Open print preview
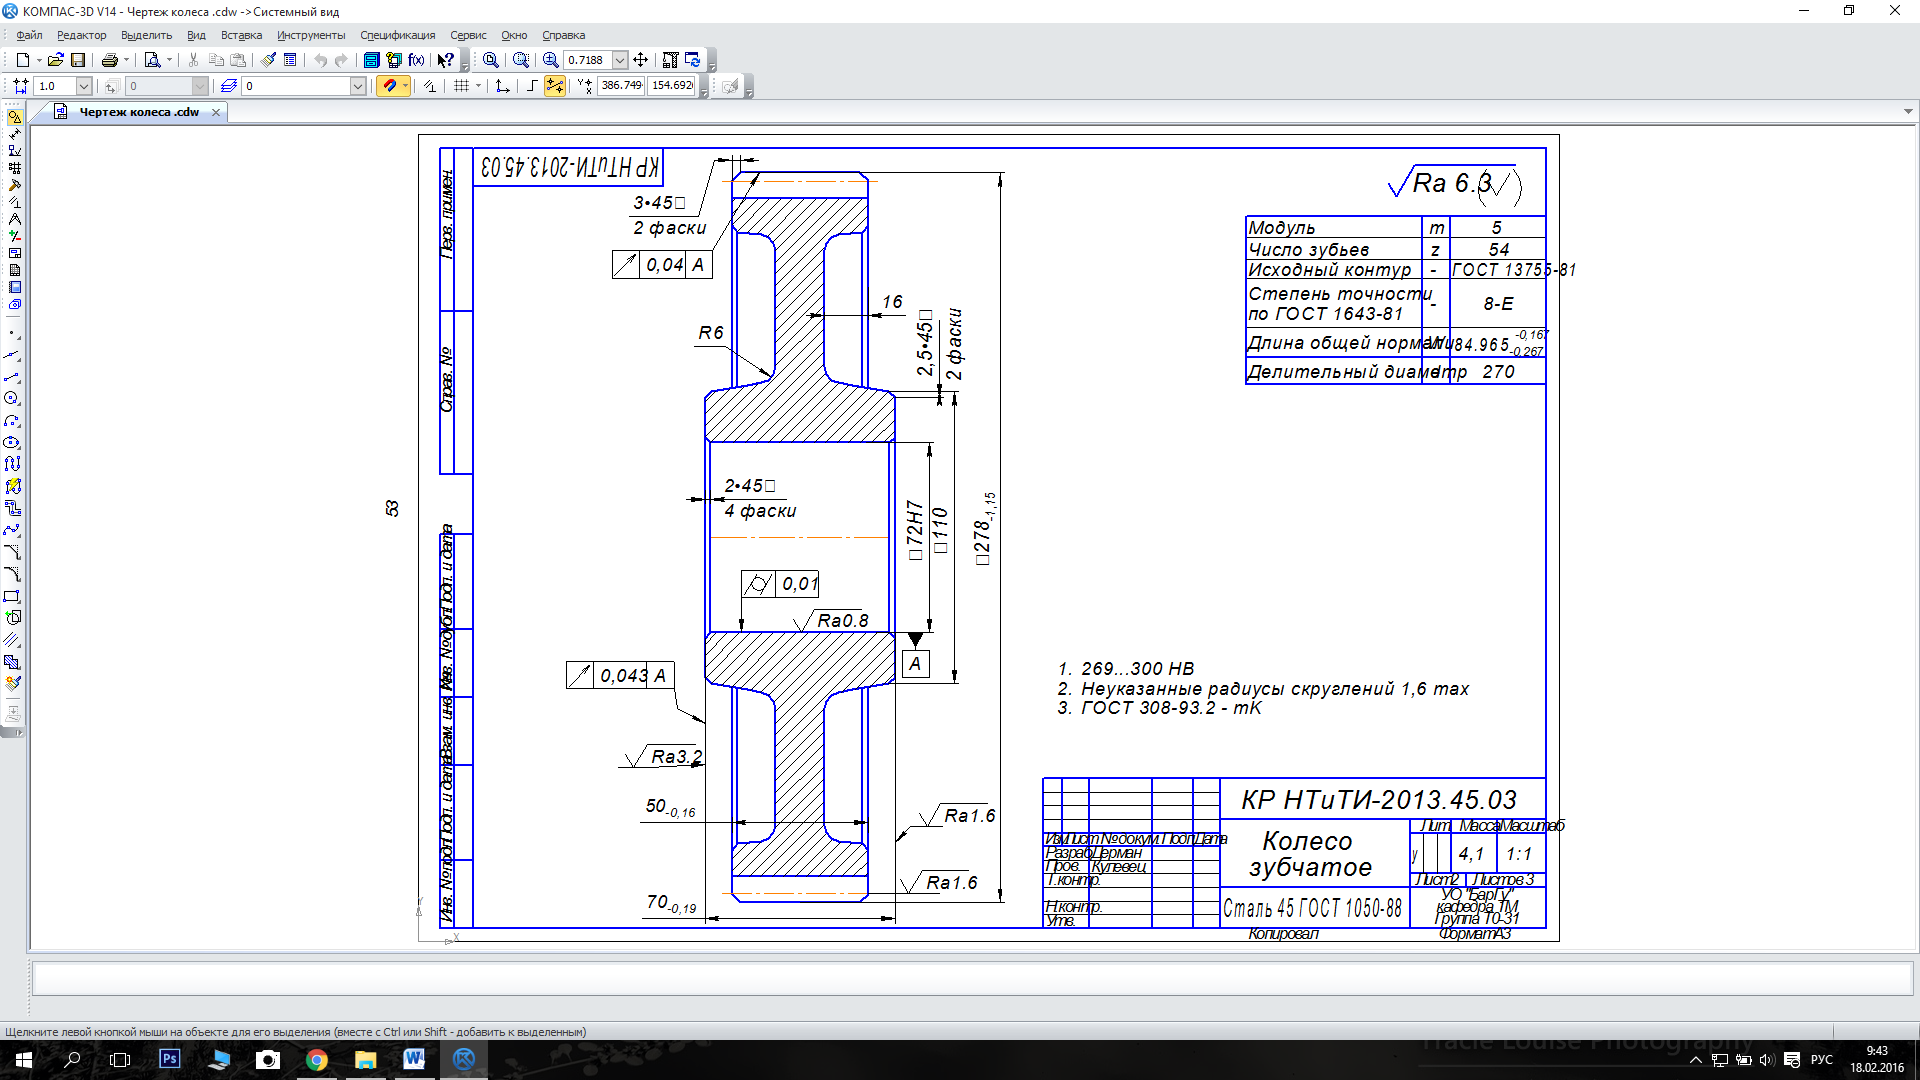 pos(152,60)
